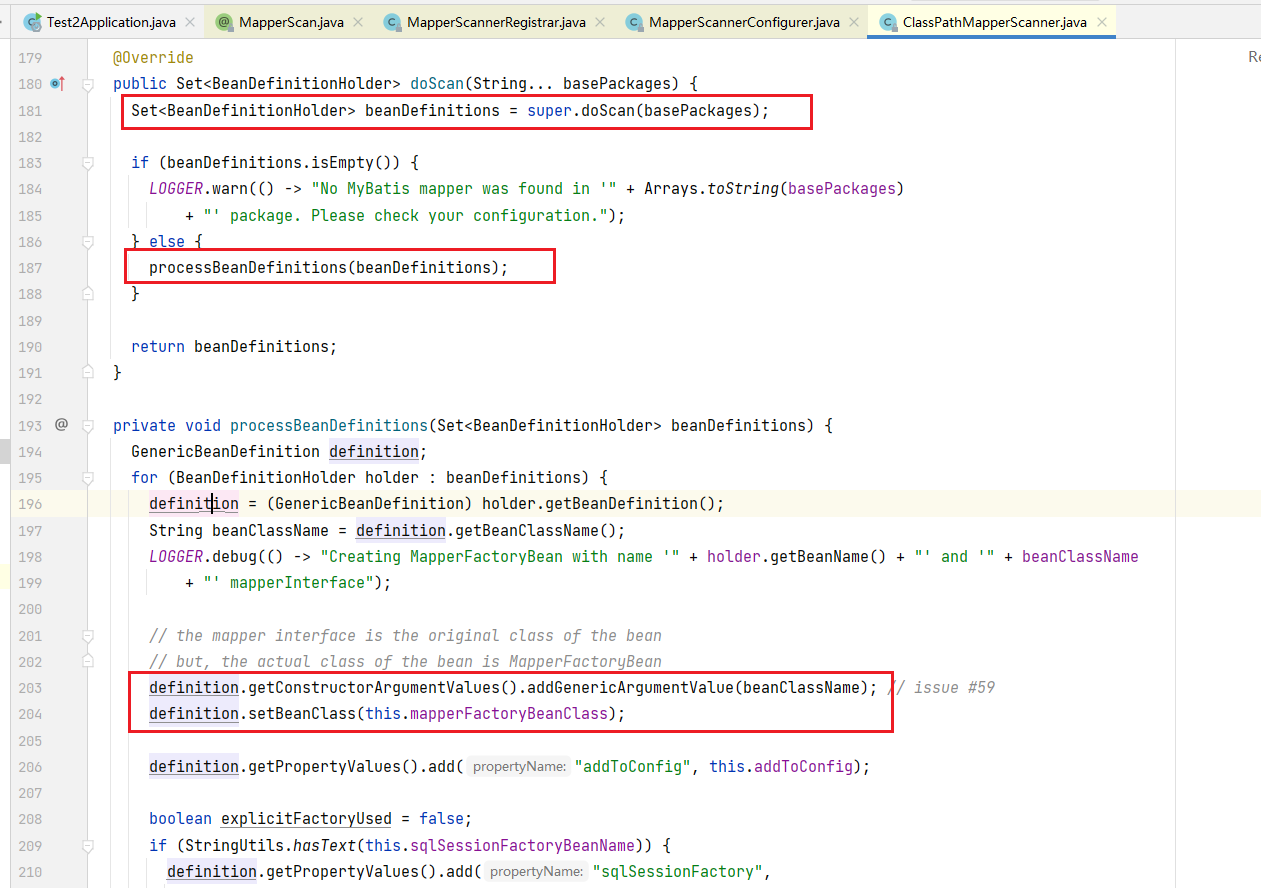Collapse the doScan method fold on line 180
Image resolution: width=1261 pixels, height=888 pixels.
[x=88, y=85]
